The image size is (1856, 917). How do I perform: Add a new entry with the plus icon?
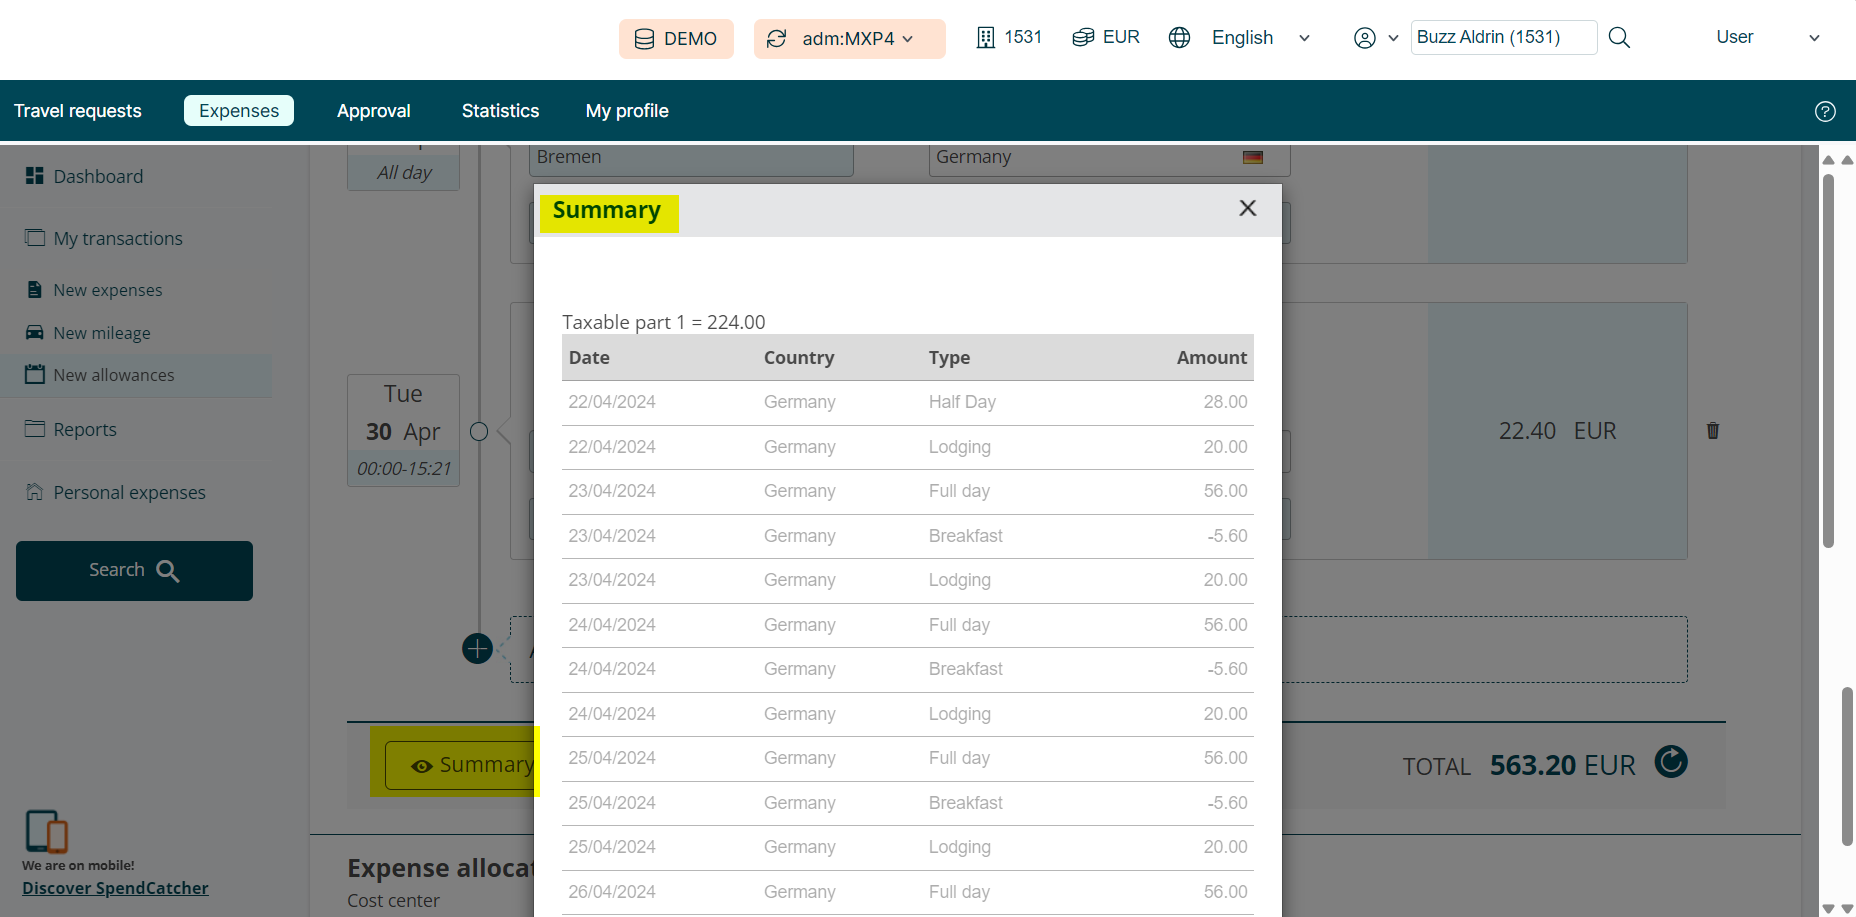click(x=478, y=649)
